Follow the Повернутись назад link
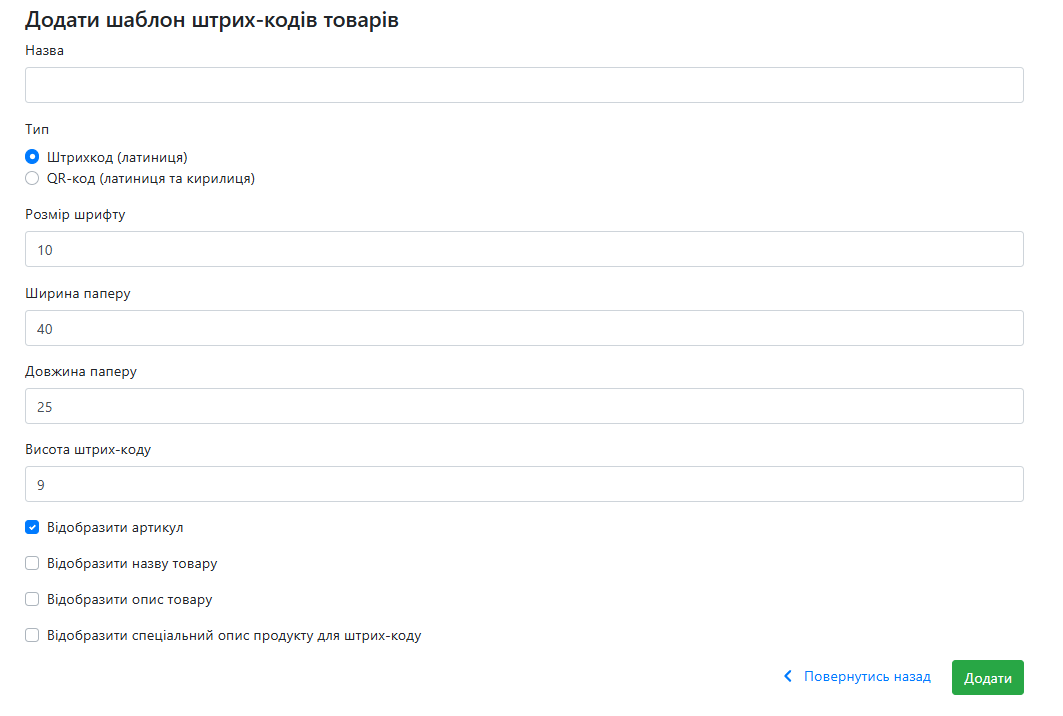This screenshot has width=1063, height=716. point(867,676)
